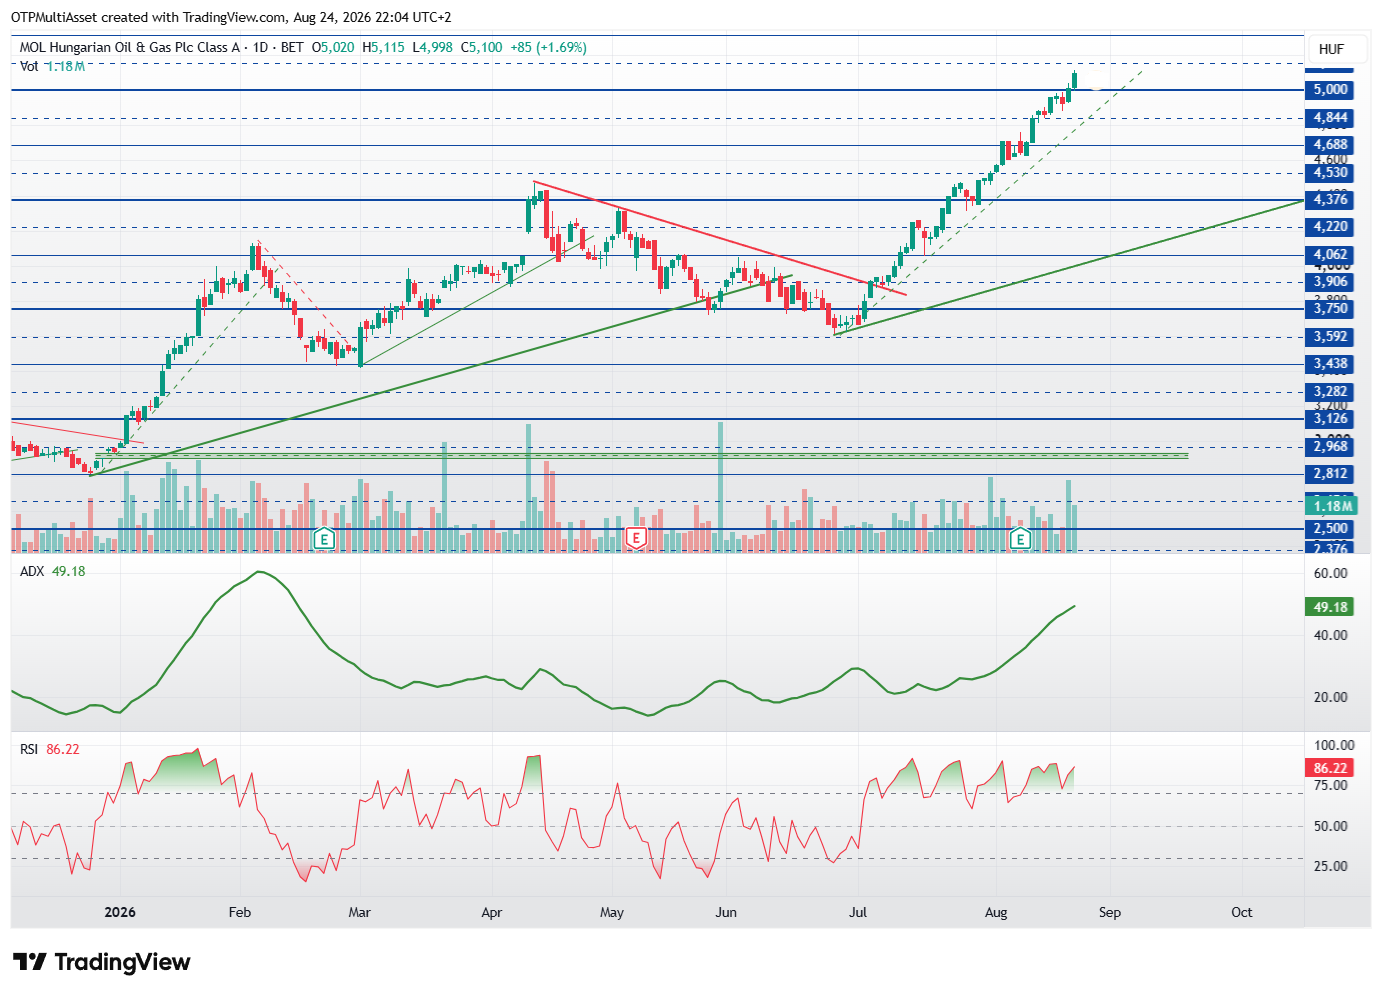1382x996 pixels.
Task: Click the 2,500 price level label
Action: pyautogui.click(x=1330, y=529)
